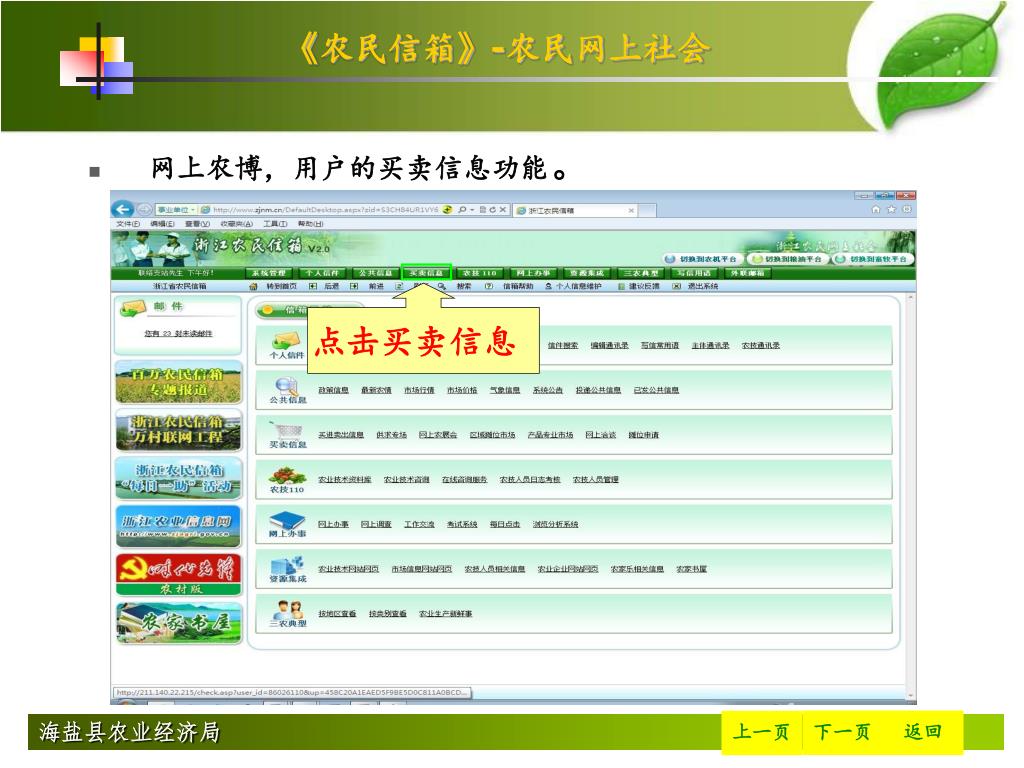Open the 万村联网工程 banner

coord(179,430)
